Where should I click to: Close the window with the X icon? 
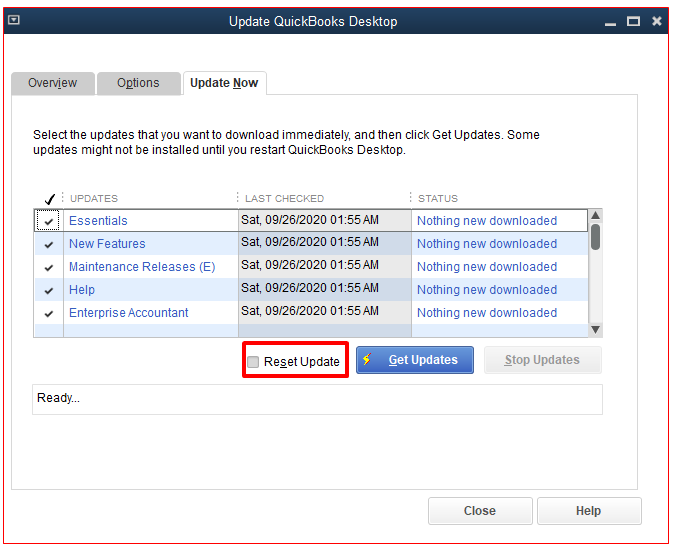[656, 21]
